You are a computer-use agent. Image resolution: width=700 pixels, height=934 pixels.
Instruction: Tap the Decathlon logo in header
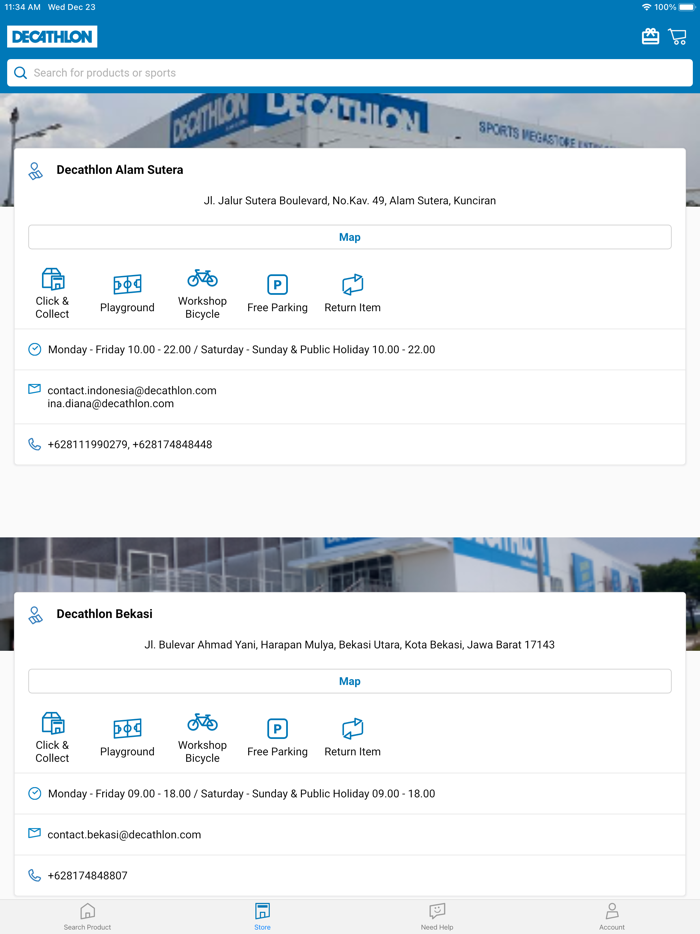point(52,36)
